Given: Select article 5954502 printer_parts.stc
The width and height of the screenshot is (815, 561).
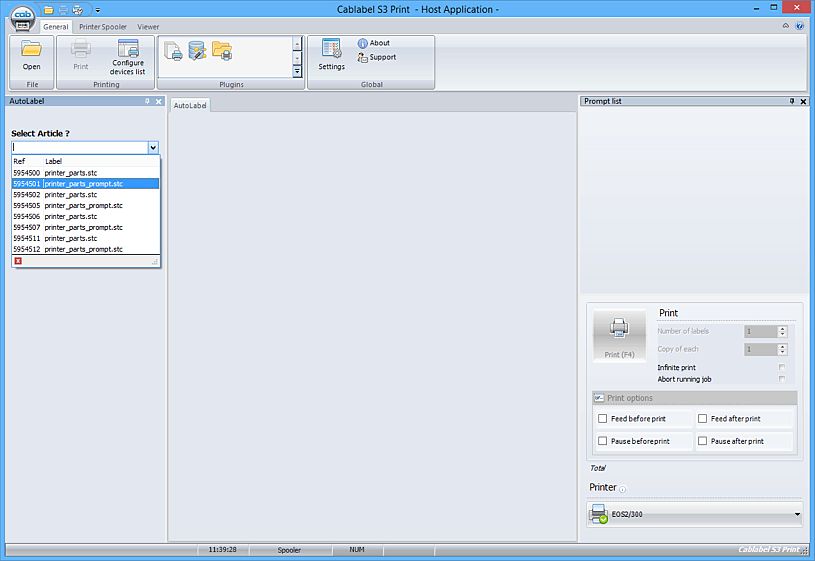Looking at the screenshot, I should click(x=85, y=194).
